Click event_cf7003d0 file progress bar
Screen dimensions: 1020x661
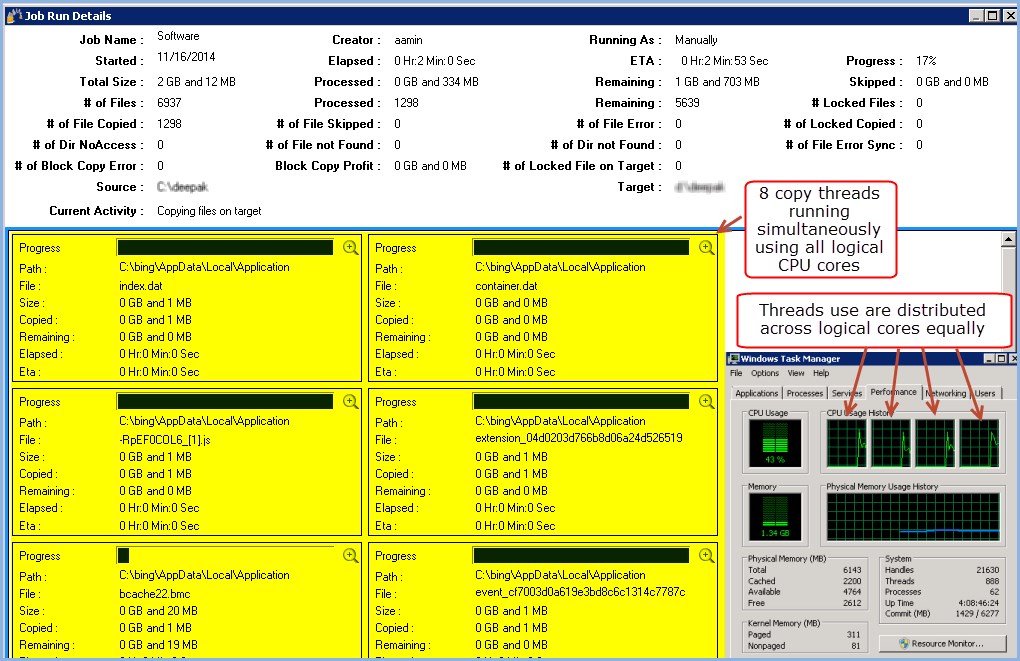pyautogui.click(x=581, y=556)
